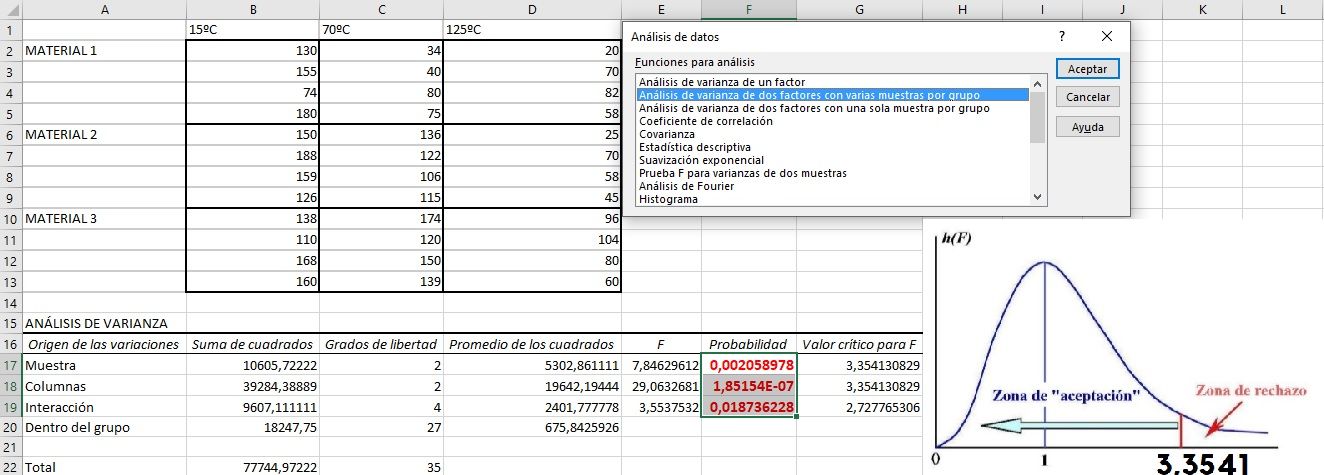
Task: Click critical value 2,727765306
Action: [860, 407]
